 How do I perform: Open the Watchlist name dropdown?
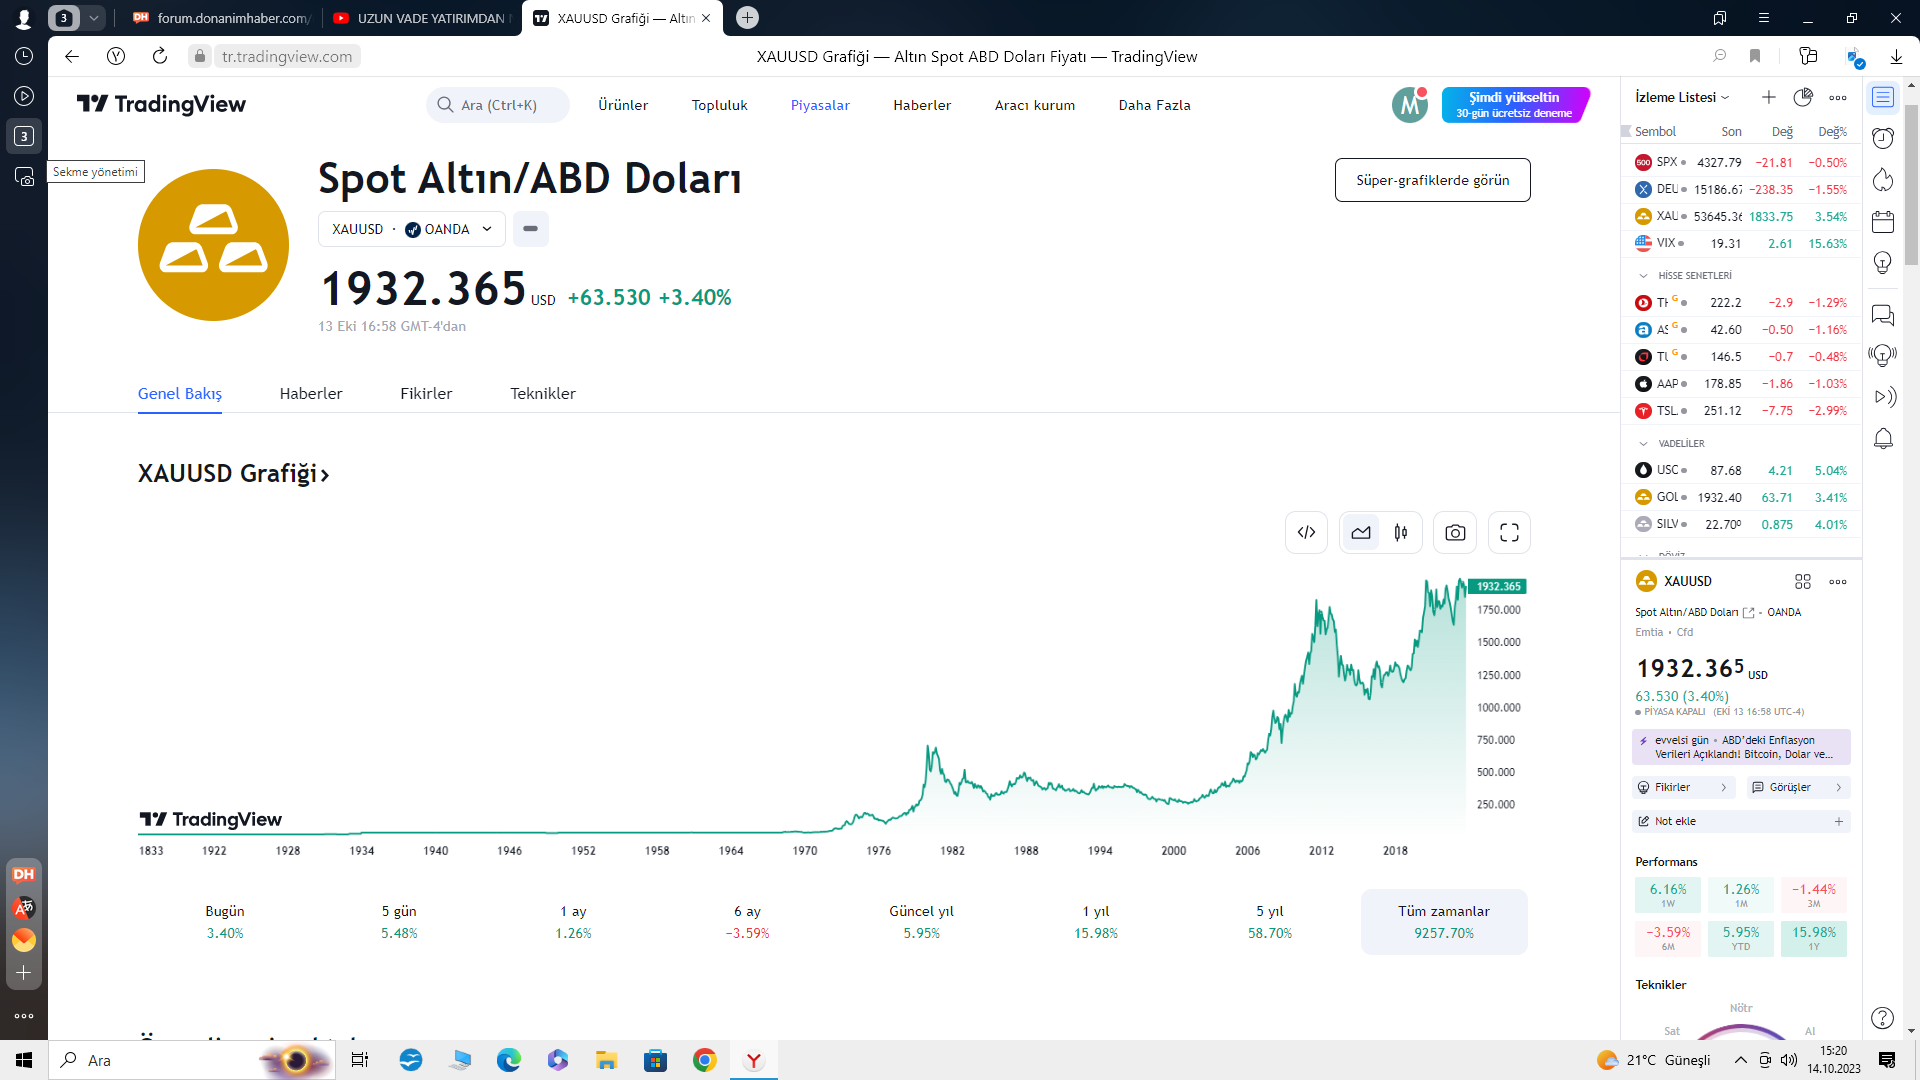(x=1682, y=97)
